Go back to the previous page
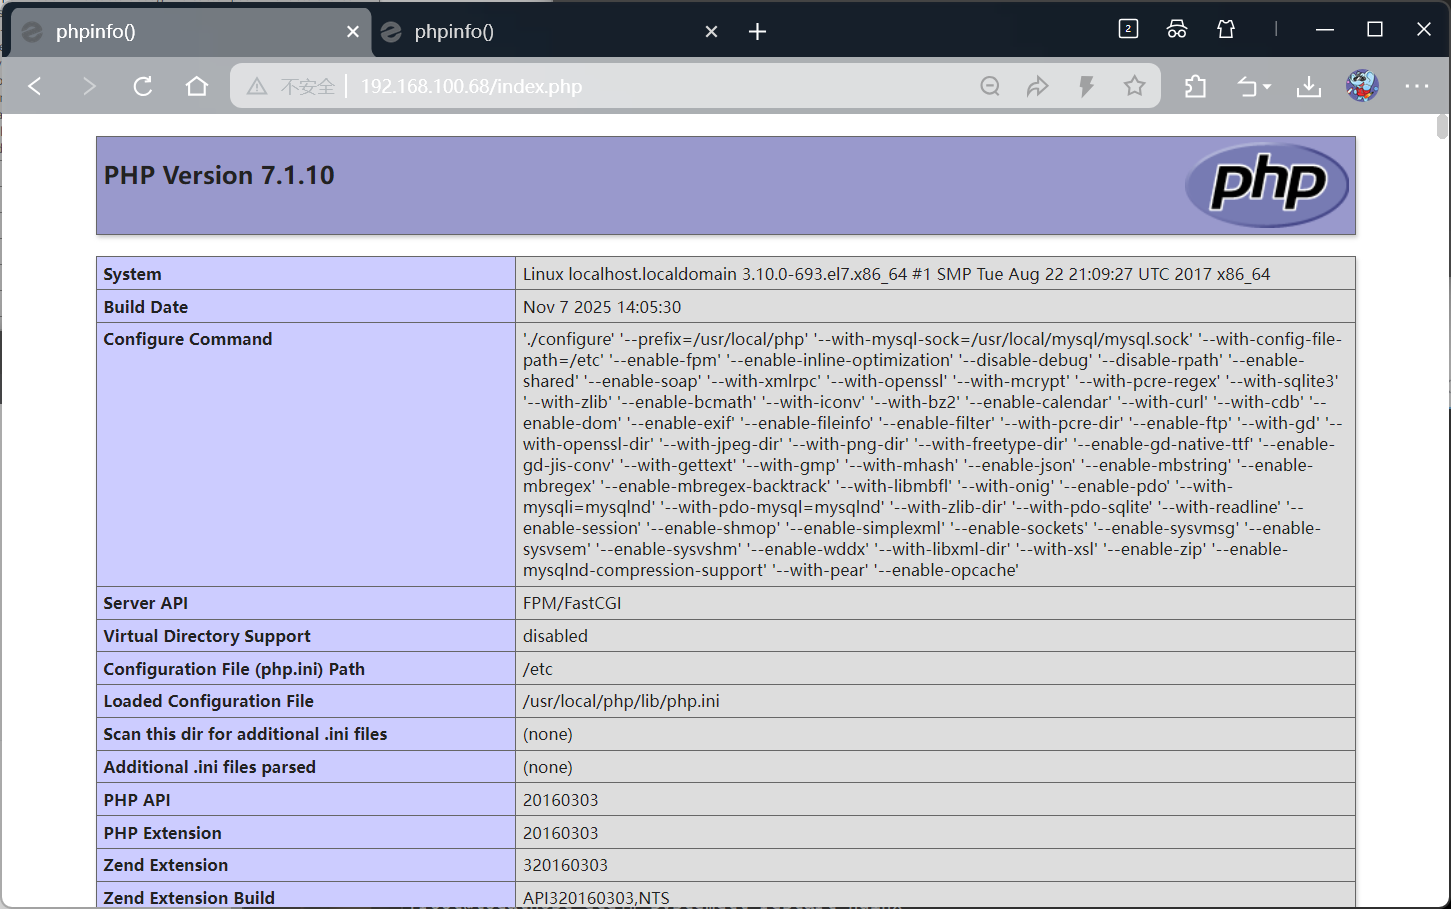The width and height of the screenshot is (1451, 909). tap(35, 86)
